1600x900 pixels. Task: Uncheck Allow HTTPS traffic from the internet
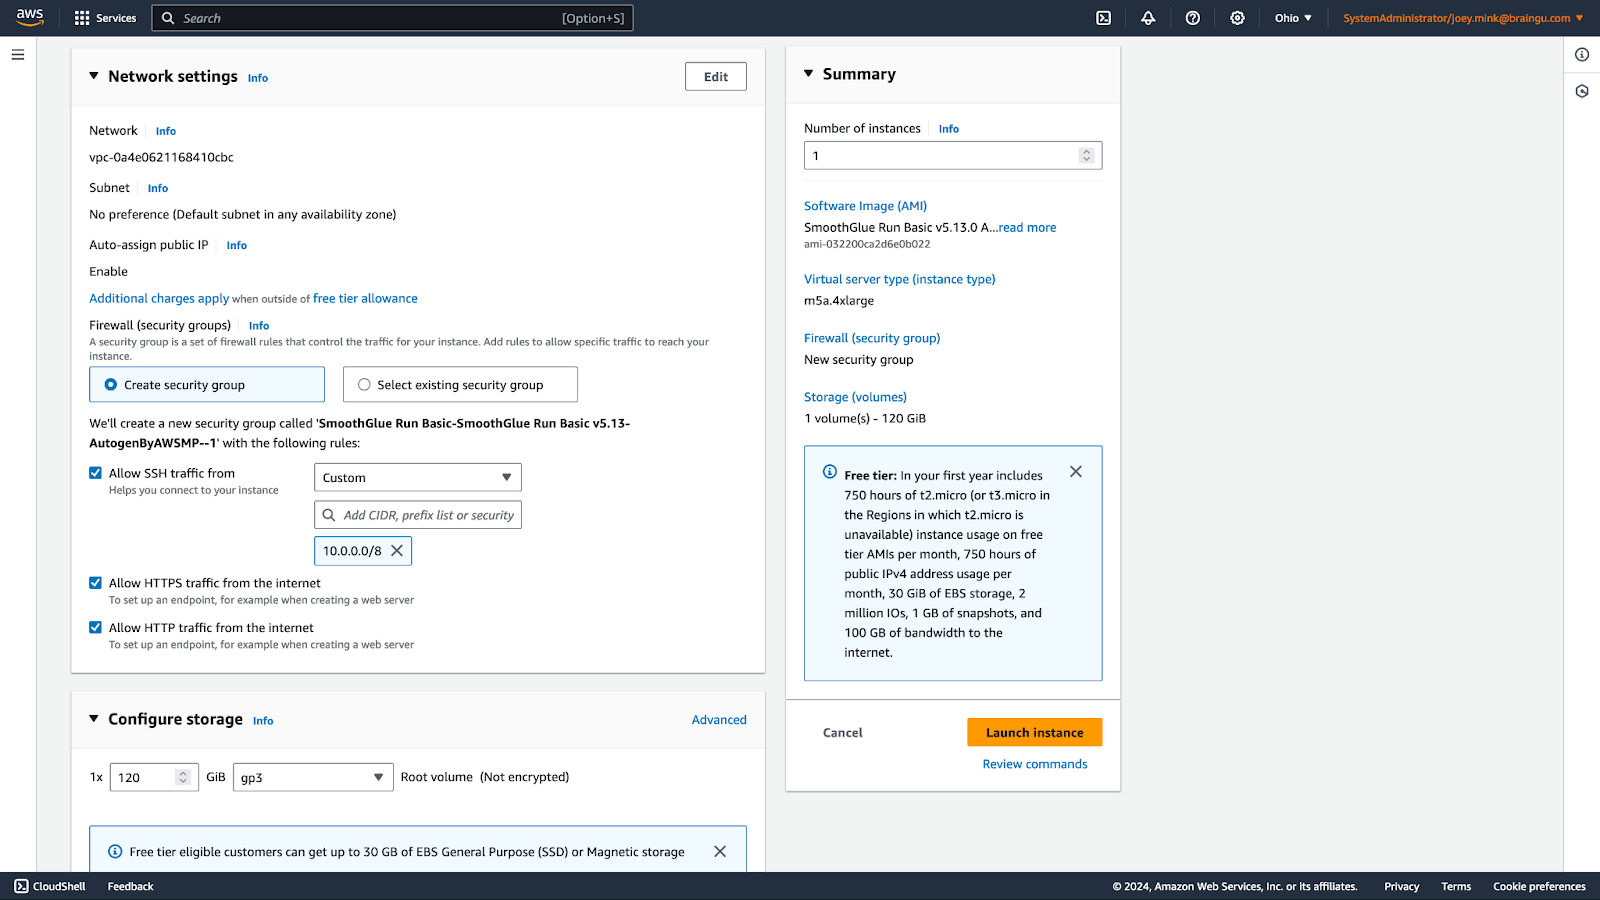tap(96, 583)
